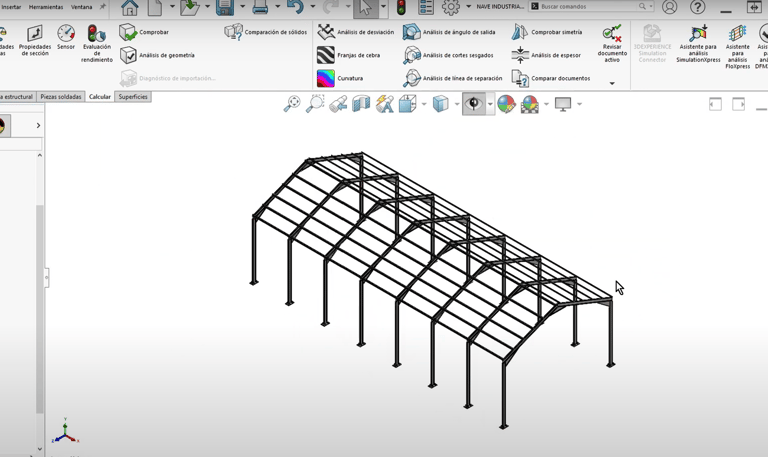Click the Select cursor tool

[x=366, y=7]
